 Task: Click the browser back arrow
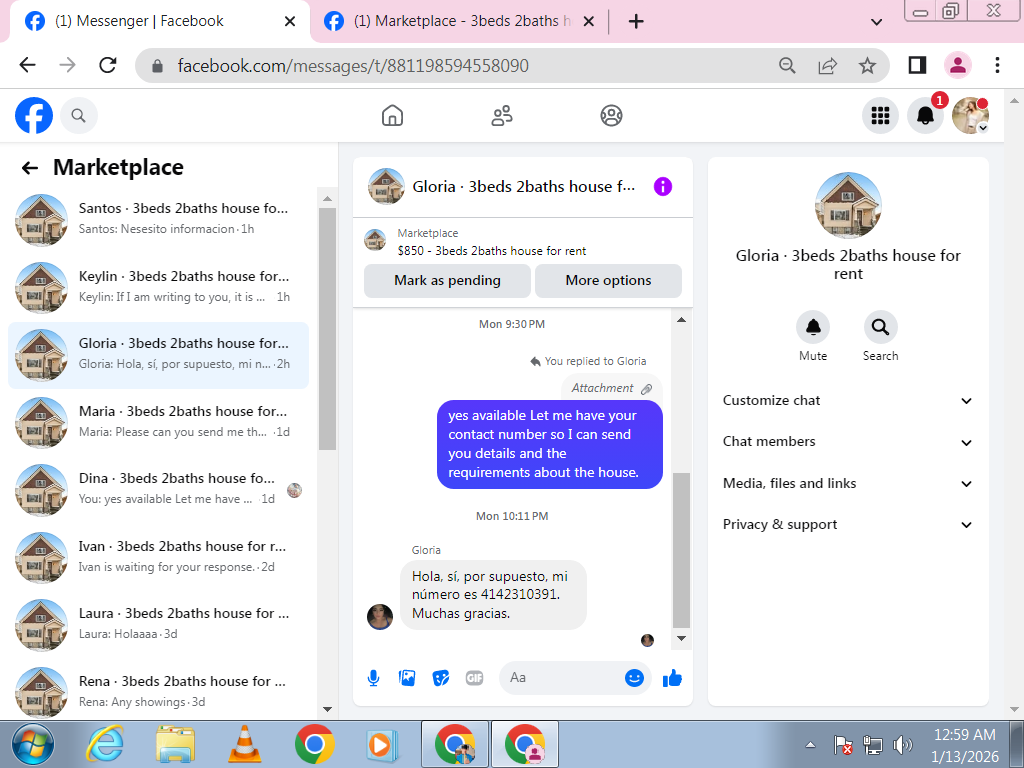(27, 65)
